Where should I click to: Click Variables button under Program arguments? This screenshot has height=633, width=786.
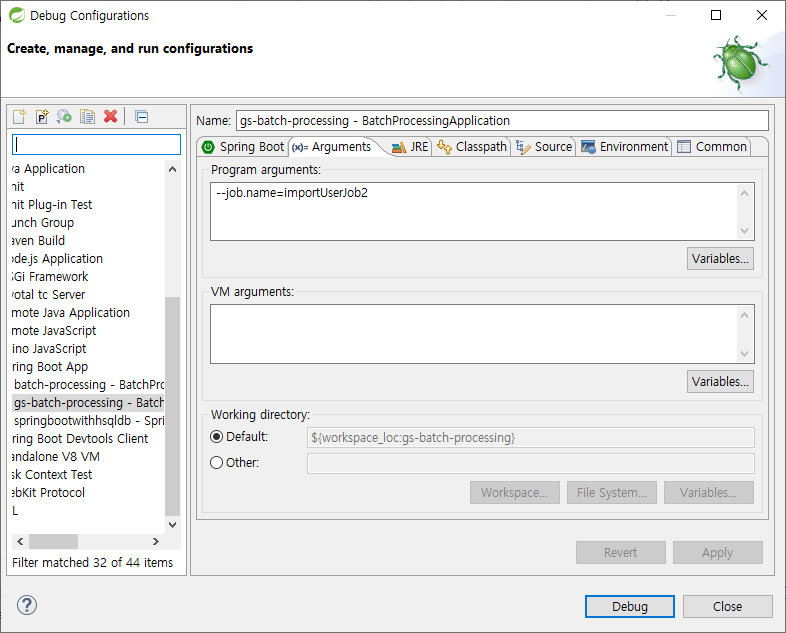tap(720, 259)
